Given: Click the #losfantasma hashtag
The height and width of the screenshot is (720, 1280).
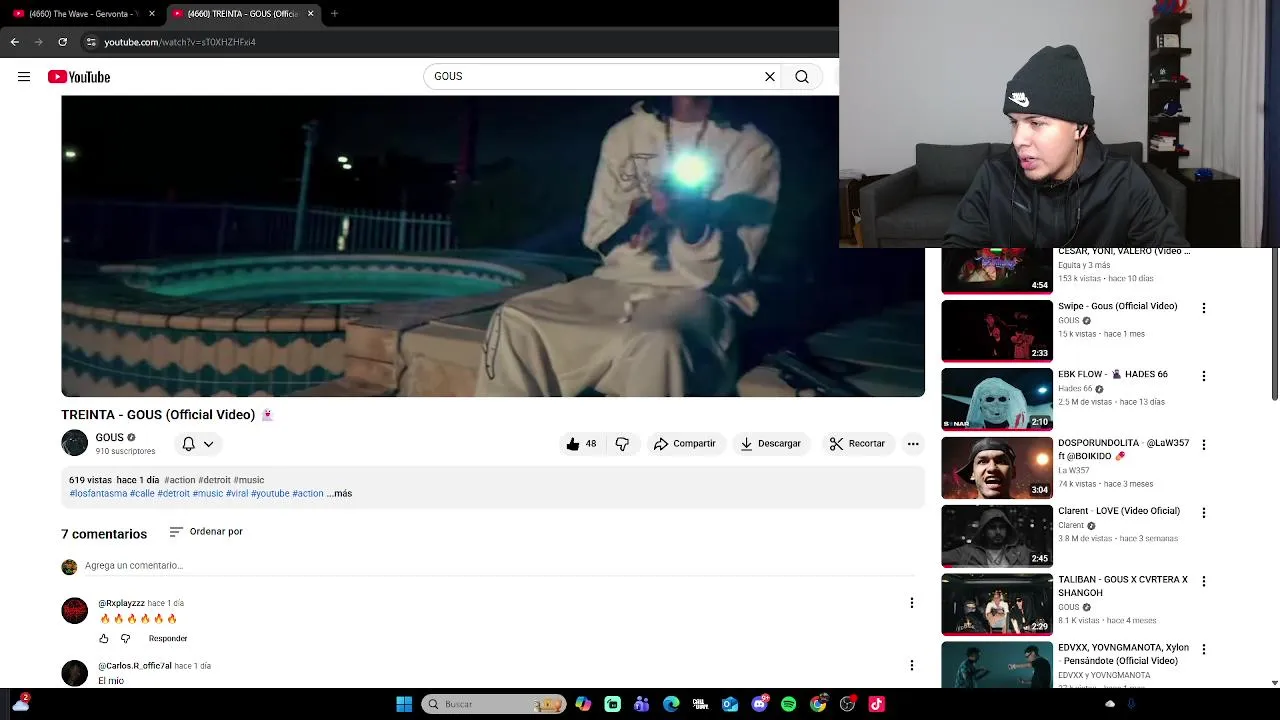Looking at the screenshot, I should (98, 493).
